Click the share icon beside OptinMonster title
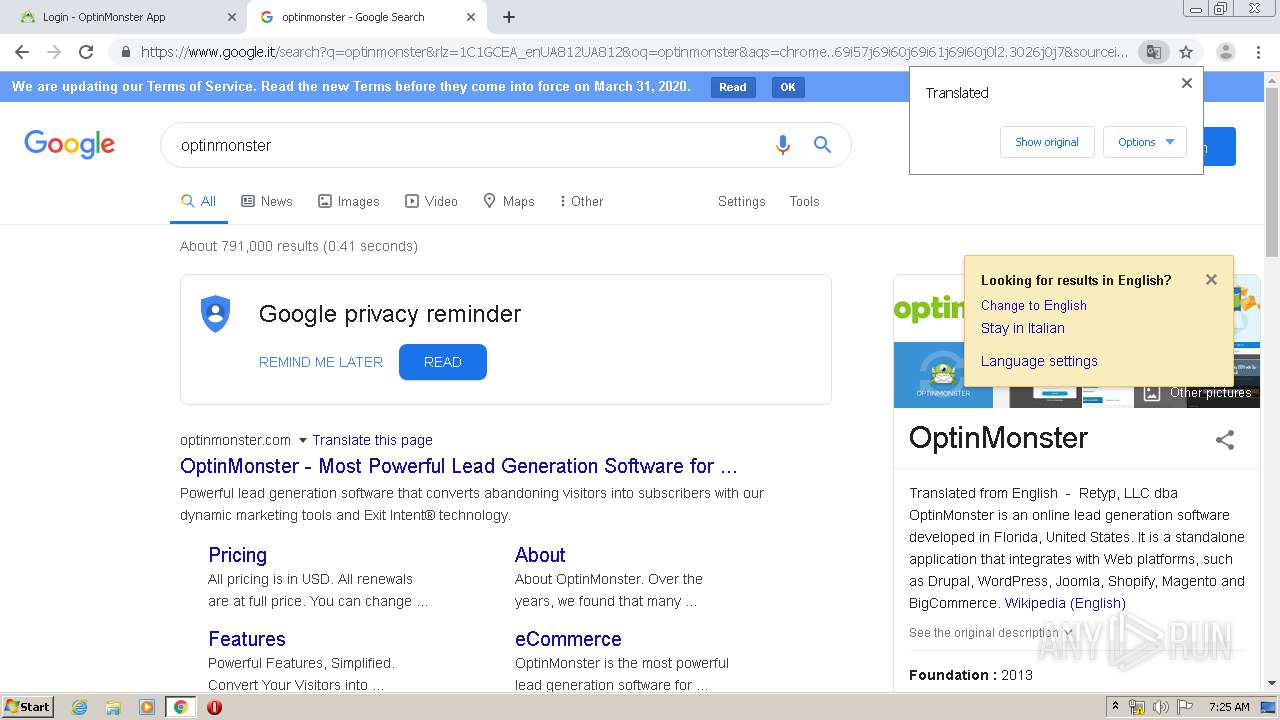Image resolution: width=1280 pixels, height=720 pixels. [x=1225, y=439]
